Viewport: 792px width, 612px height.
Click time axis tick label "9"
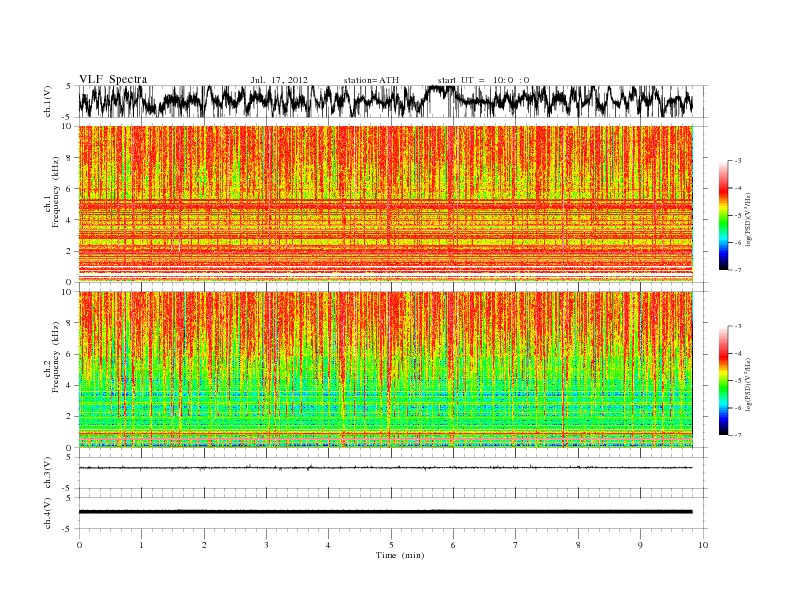[640, 545]
